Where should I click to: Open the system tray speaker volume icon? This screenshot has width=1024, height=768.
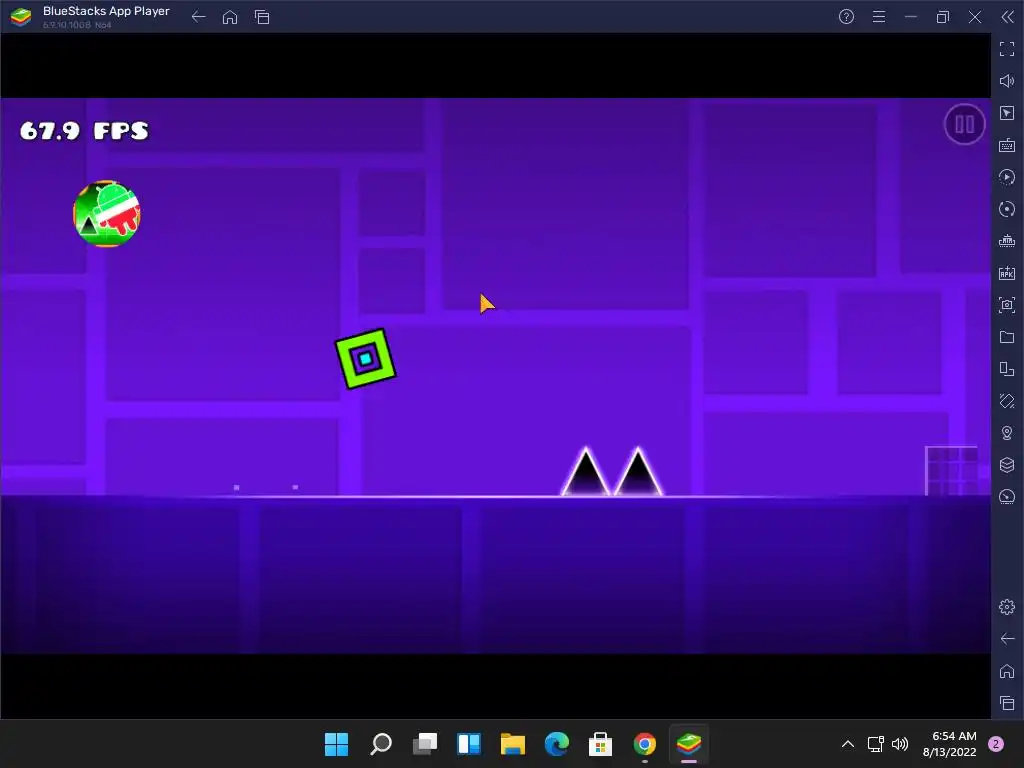(900, 744)
